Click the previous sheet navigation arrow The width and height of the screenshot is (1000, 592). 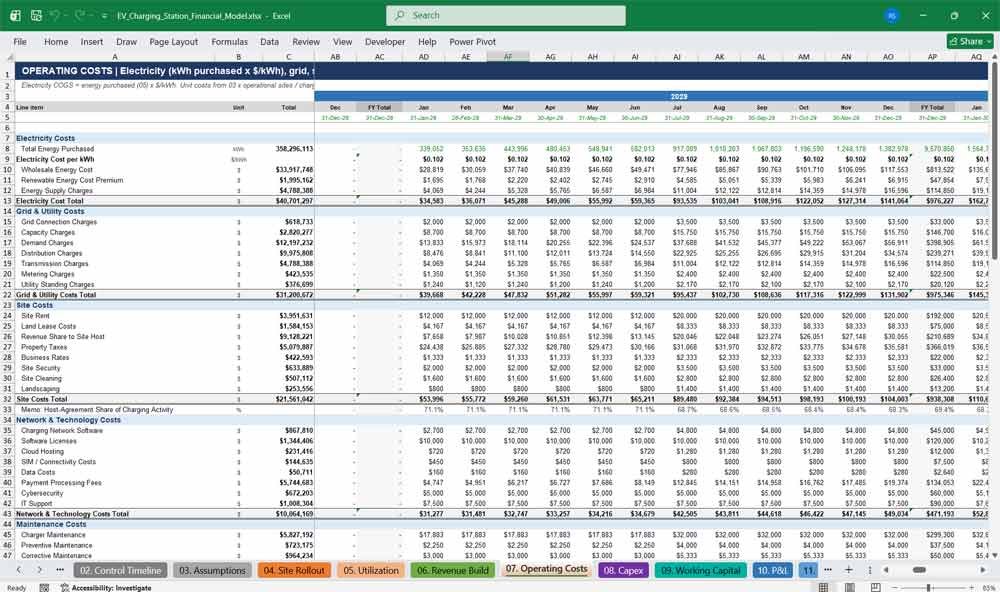[x=19, y=570]
